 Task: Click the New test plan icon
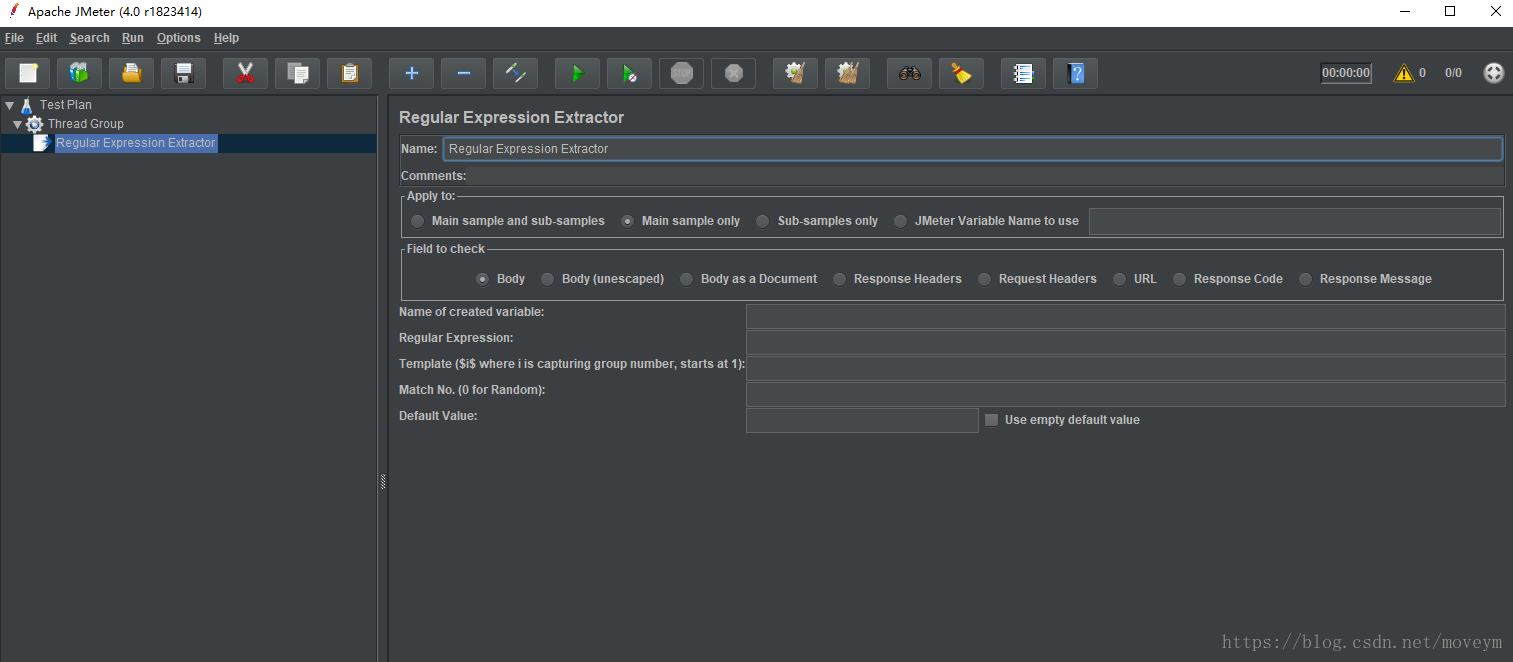point(28,73)
